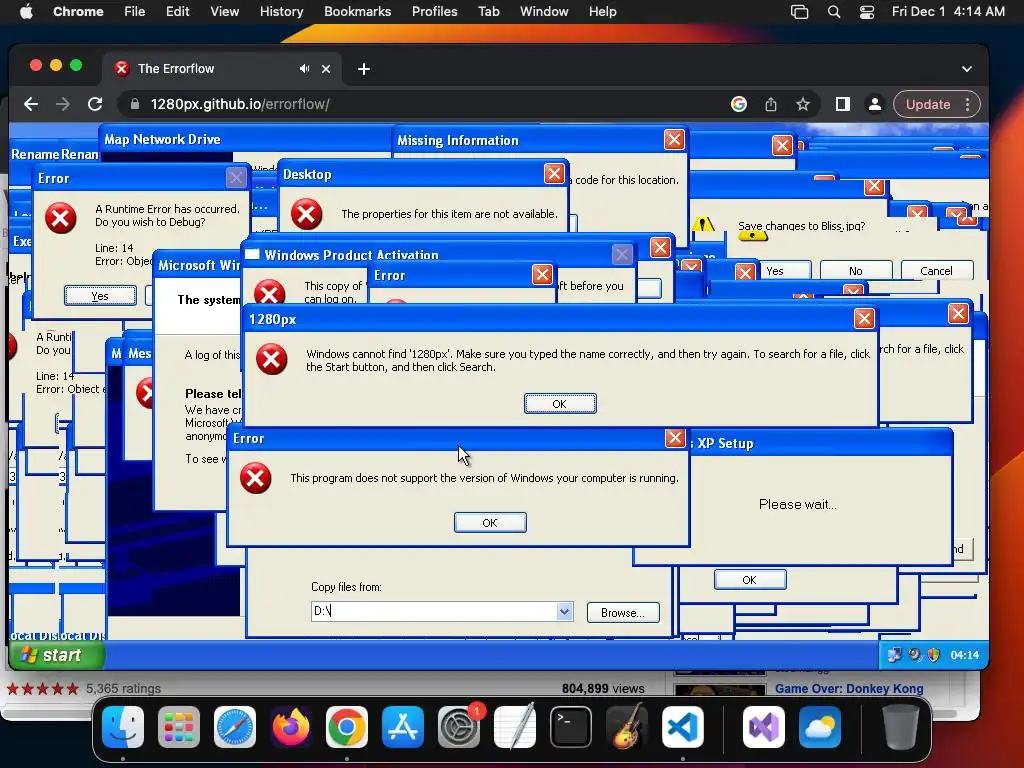Image resolution: width=1024 pixels, height=768 pixels.
Task: Go forward to next page
Action: pos(63,104)
